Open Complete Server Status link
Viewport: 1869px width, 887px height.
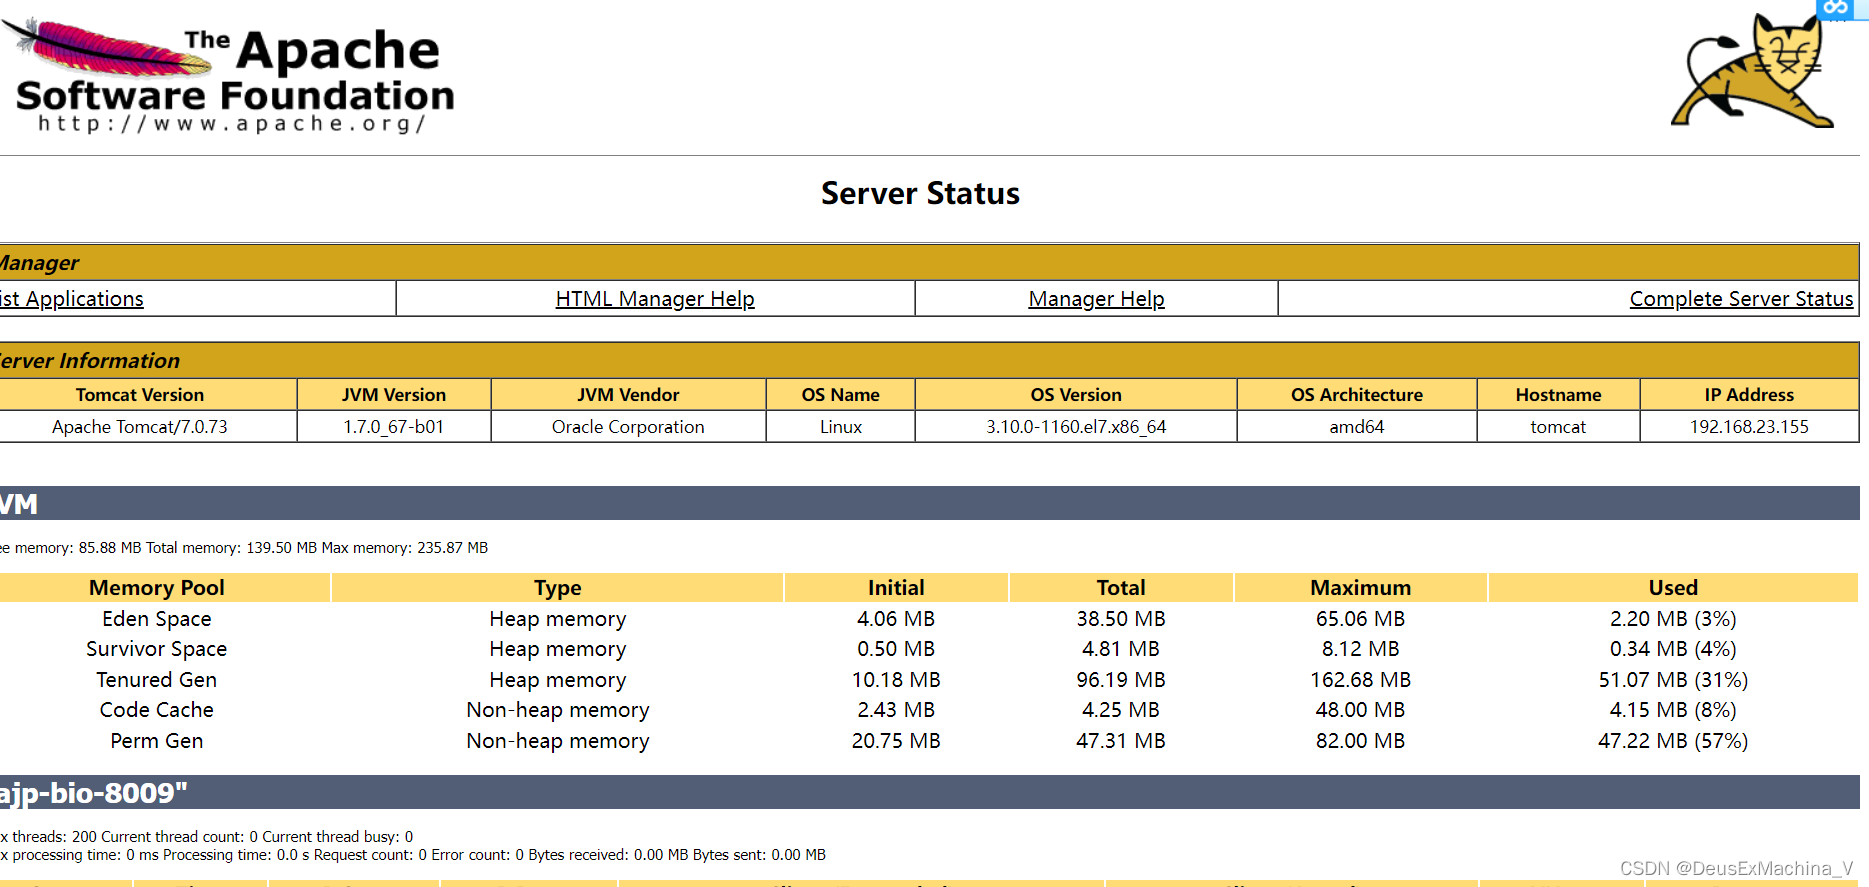(1741, 299)
